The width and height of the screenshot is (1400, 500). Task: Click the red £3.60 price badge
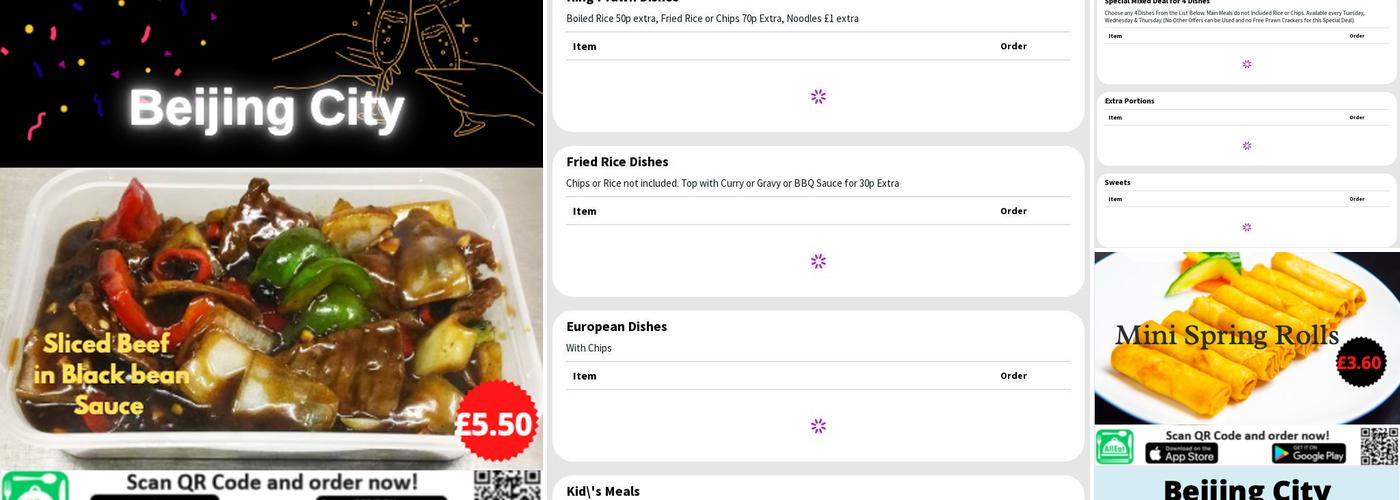tap(1360, 362)
